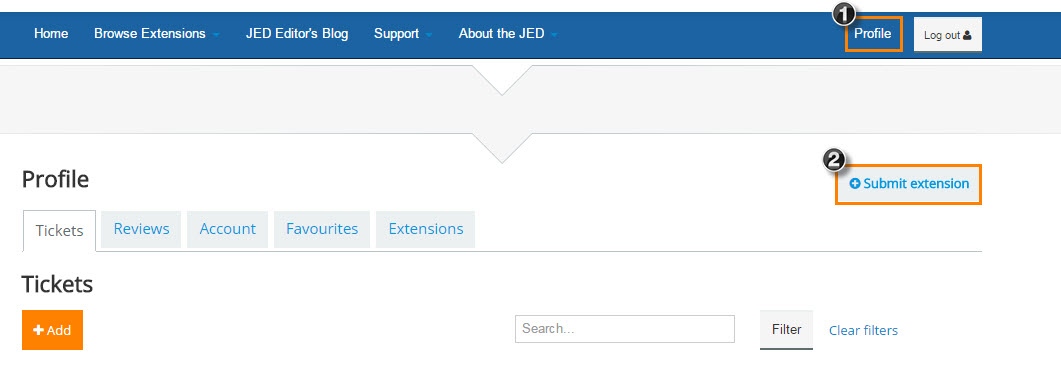Click the Clear filters link
Viewport: 1061px width, 370px height.
tap(863, 330)
